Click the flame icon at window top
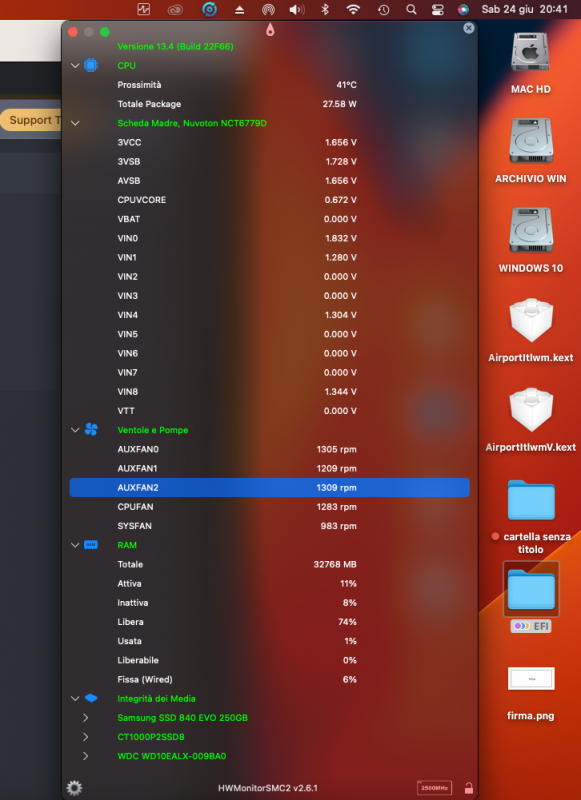The width and height of the screenshot is (581, 800). [x=270, y=30]
